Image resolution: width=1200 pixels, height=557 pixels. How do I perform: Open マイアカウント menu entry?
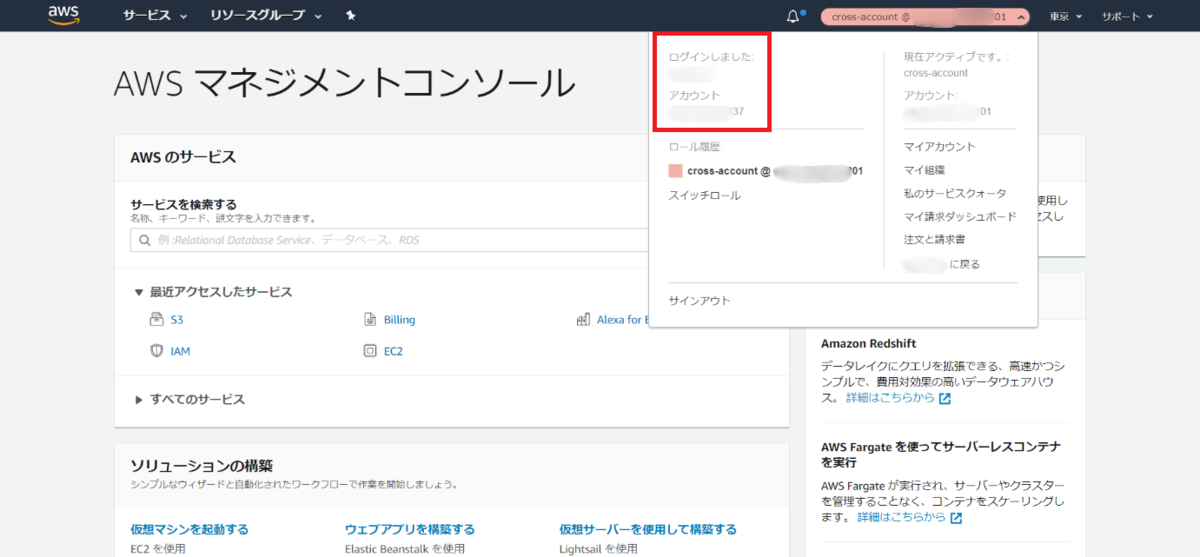(939, 147)
